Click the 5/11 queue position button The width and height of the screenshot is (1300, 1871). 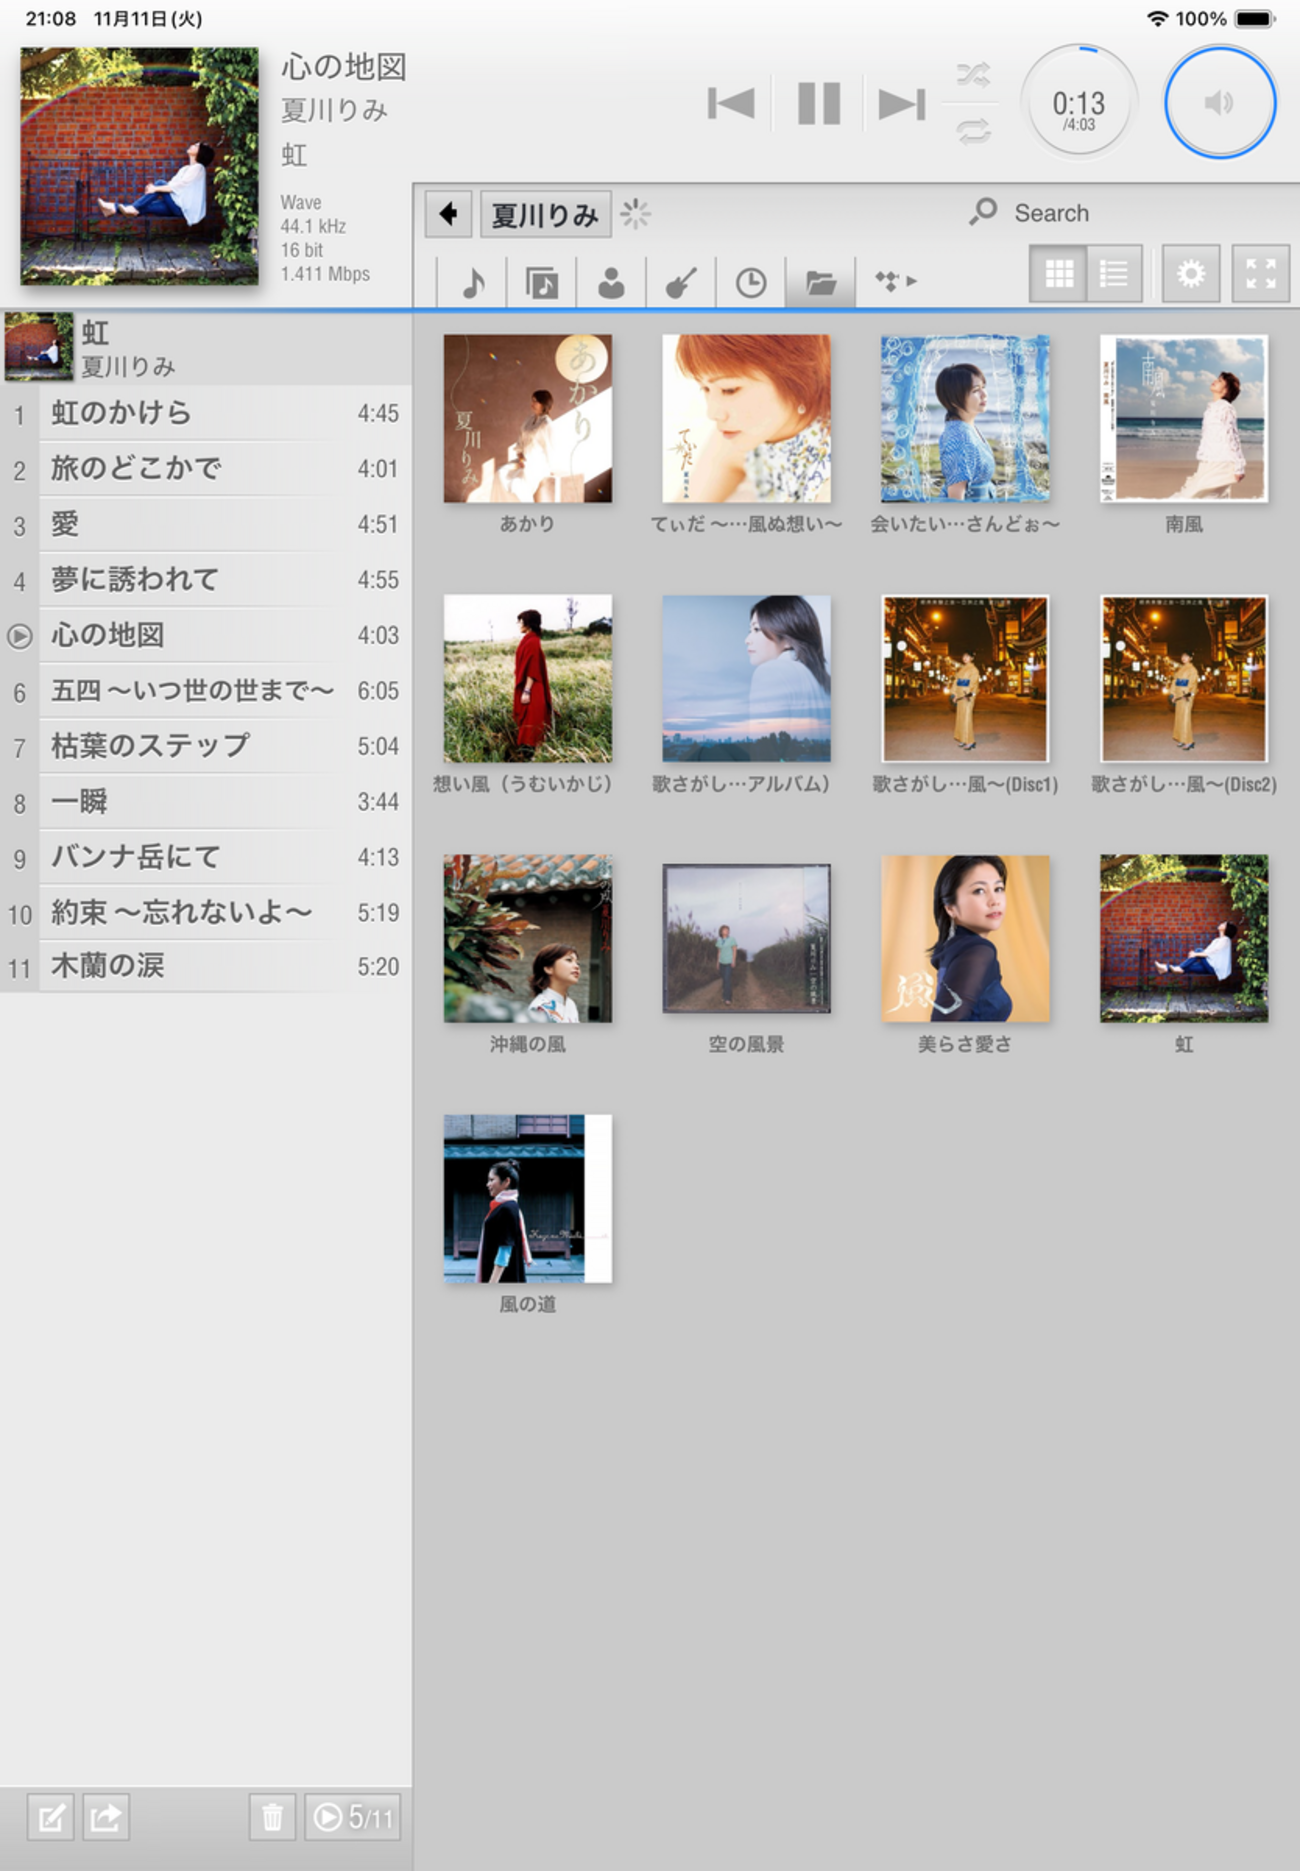coord(353,1816)
